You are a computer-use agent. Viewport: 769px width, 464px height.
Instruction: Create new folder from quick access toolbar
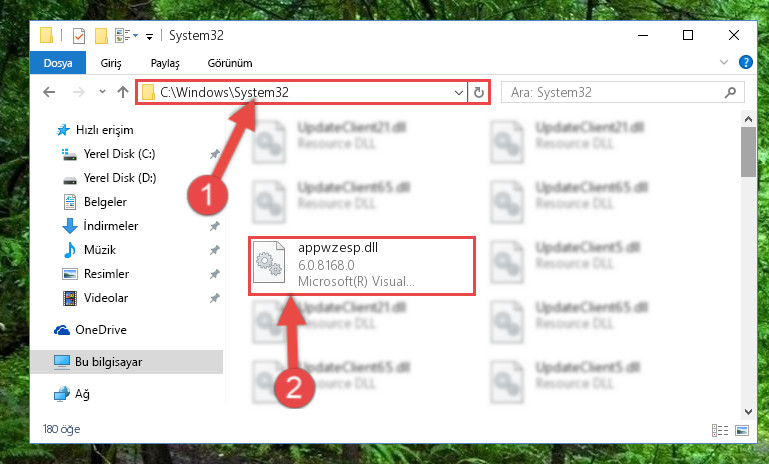click(x=101, y=35)
